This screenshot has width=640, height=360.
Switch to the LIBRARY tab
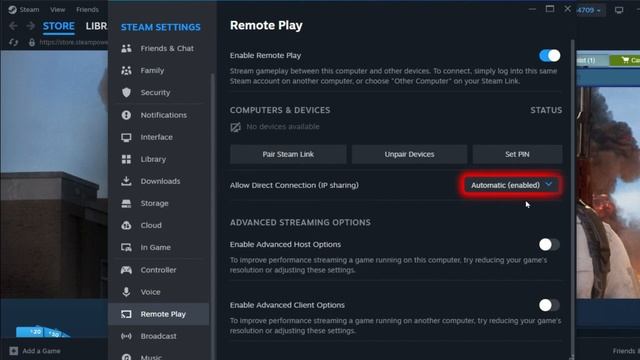96,26
